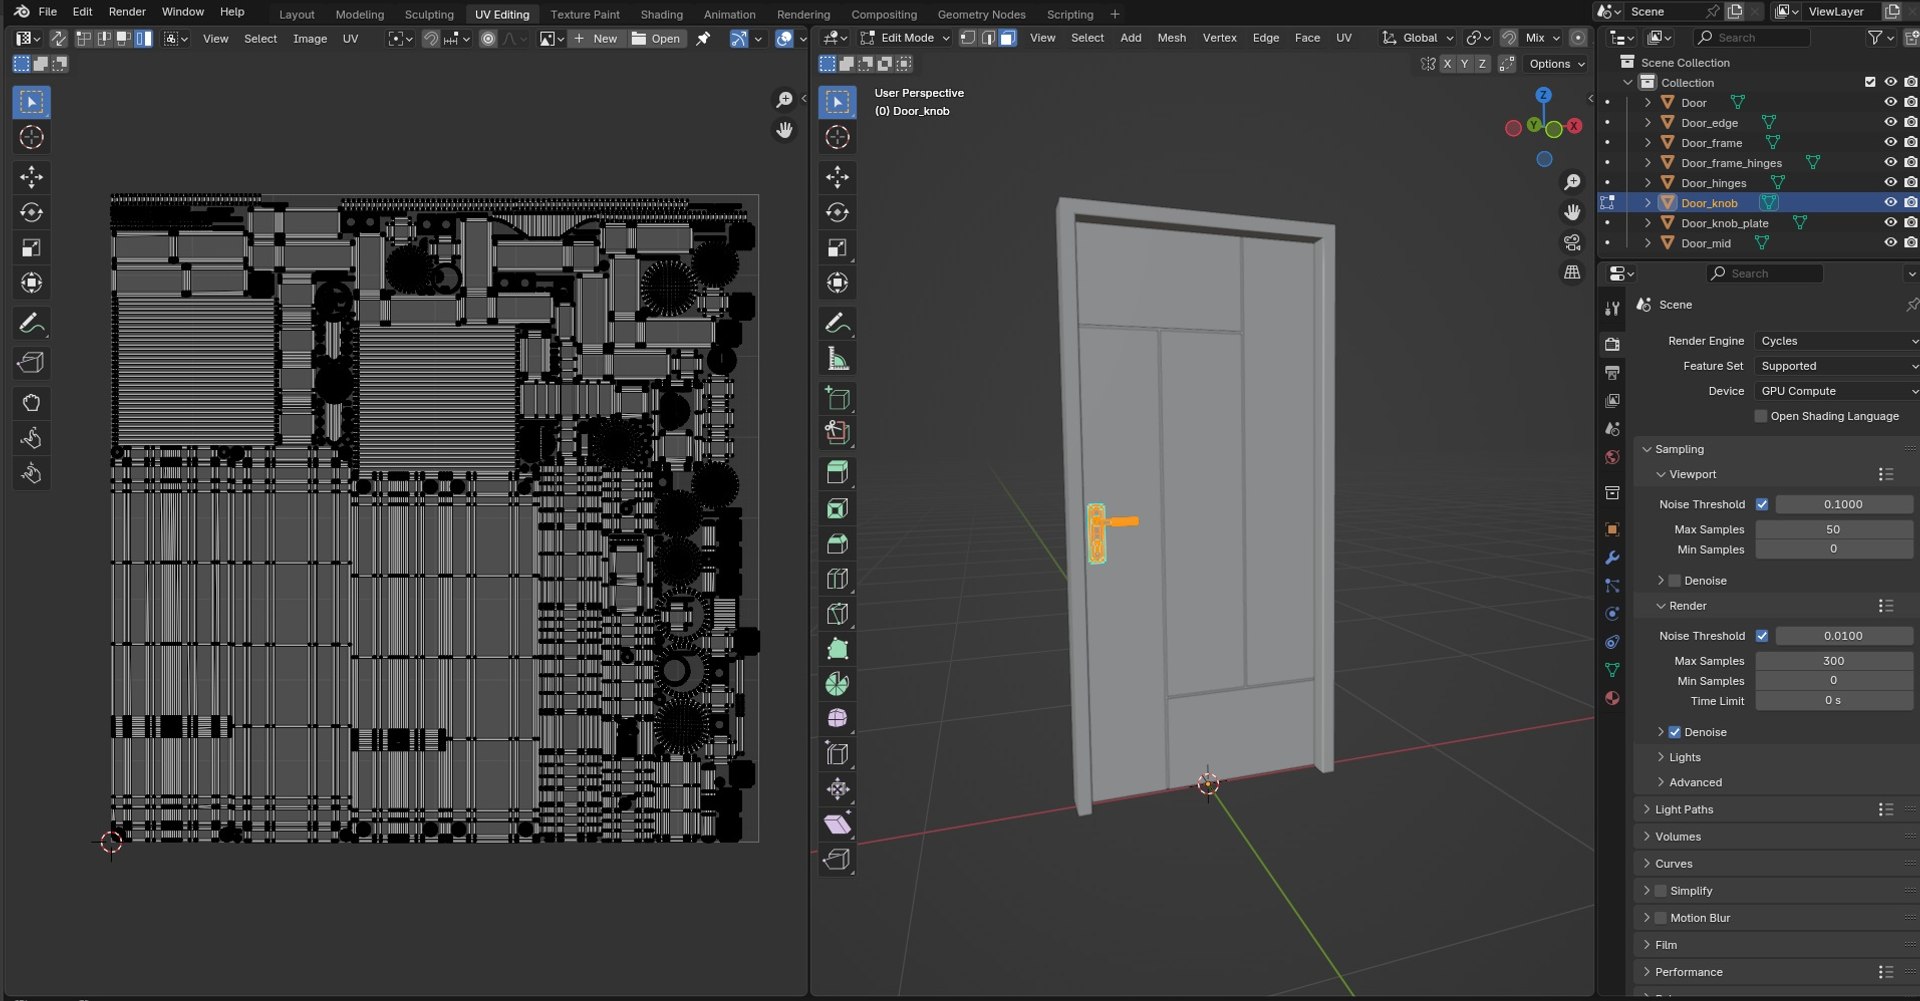Click the Time Limit field
The image size is (1920, 1001).
[1833, 701]
